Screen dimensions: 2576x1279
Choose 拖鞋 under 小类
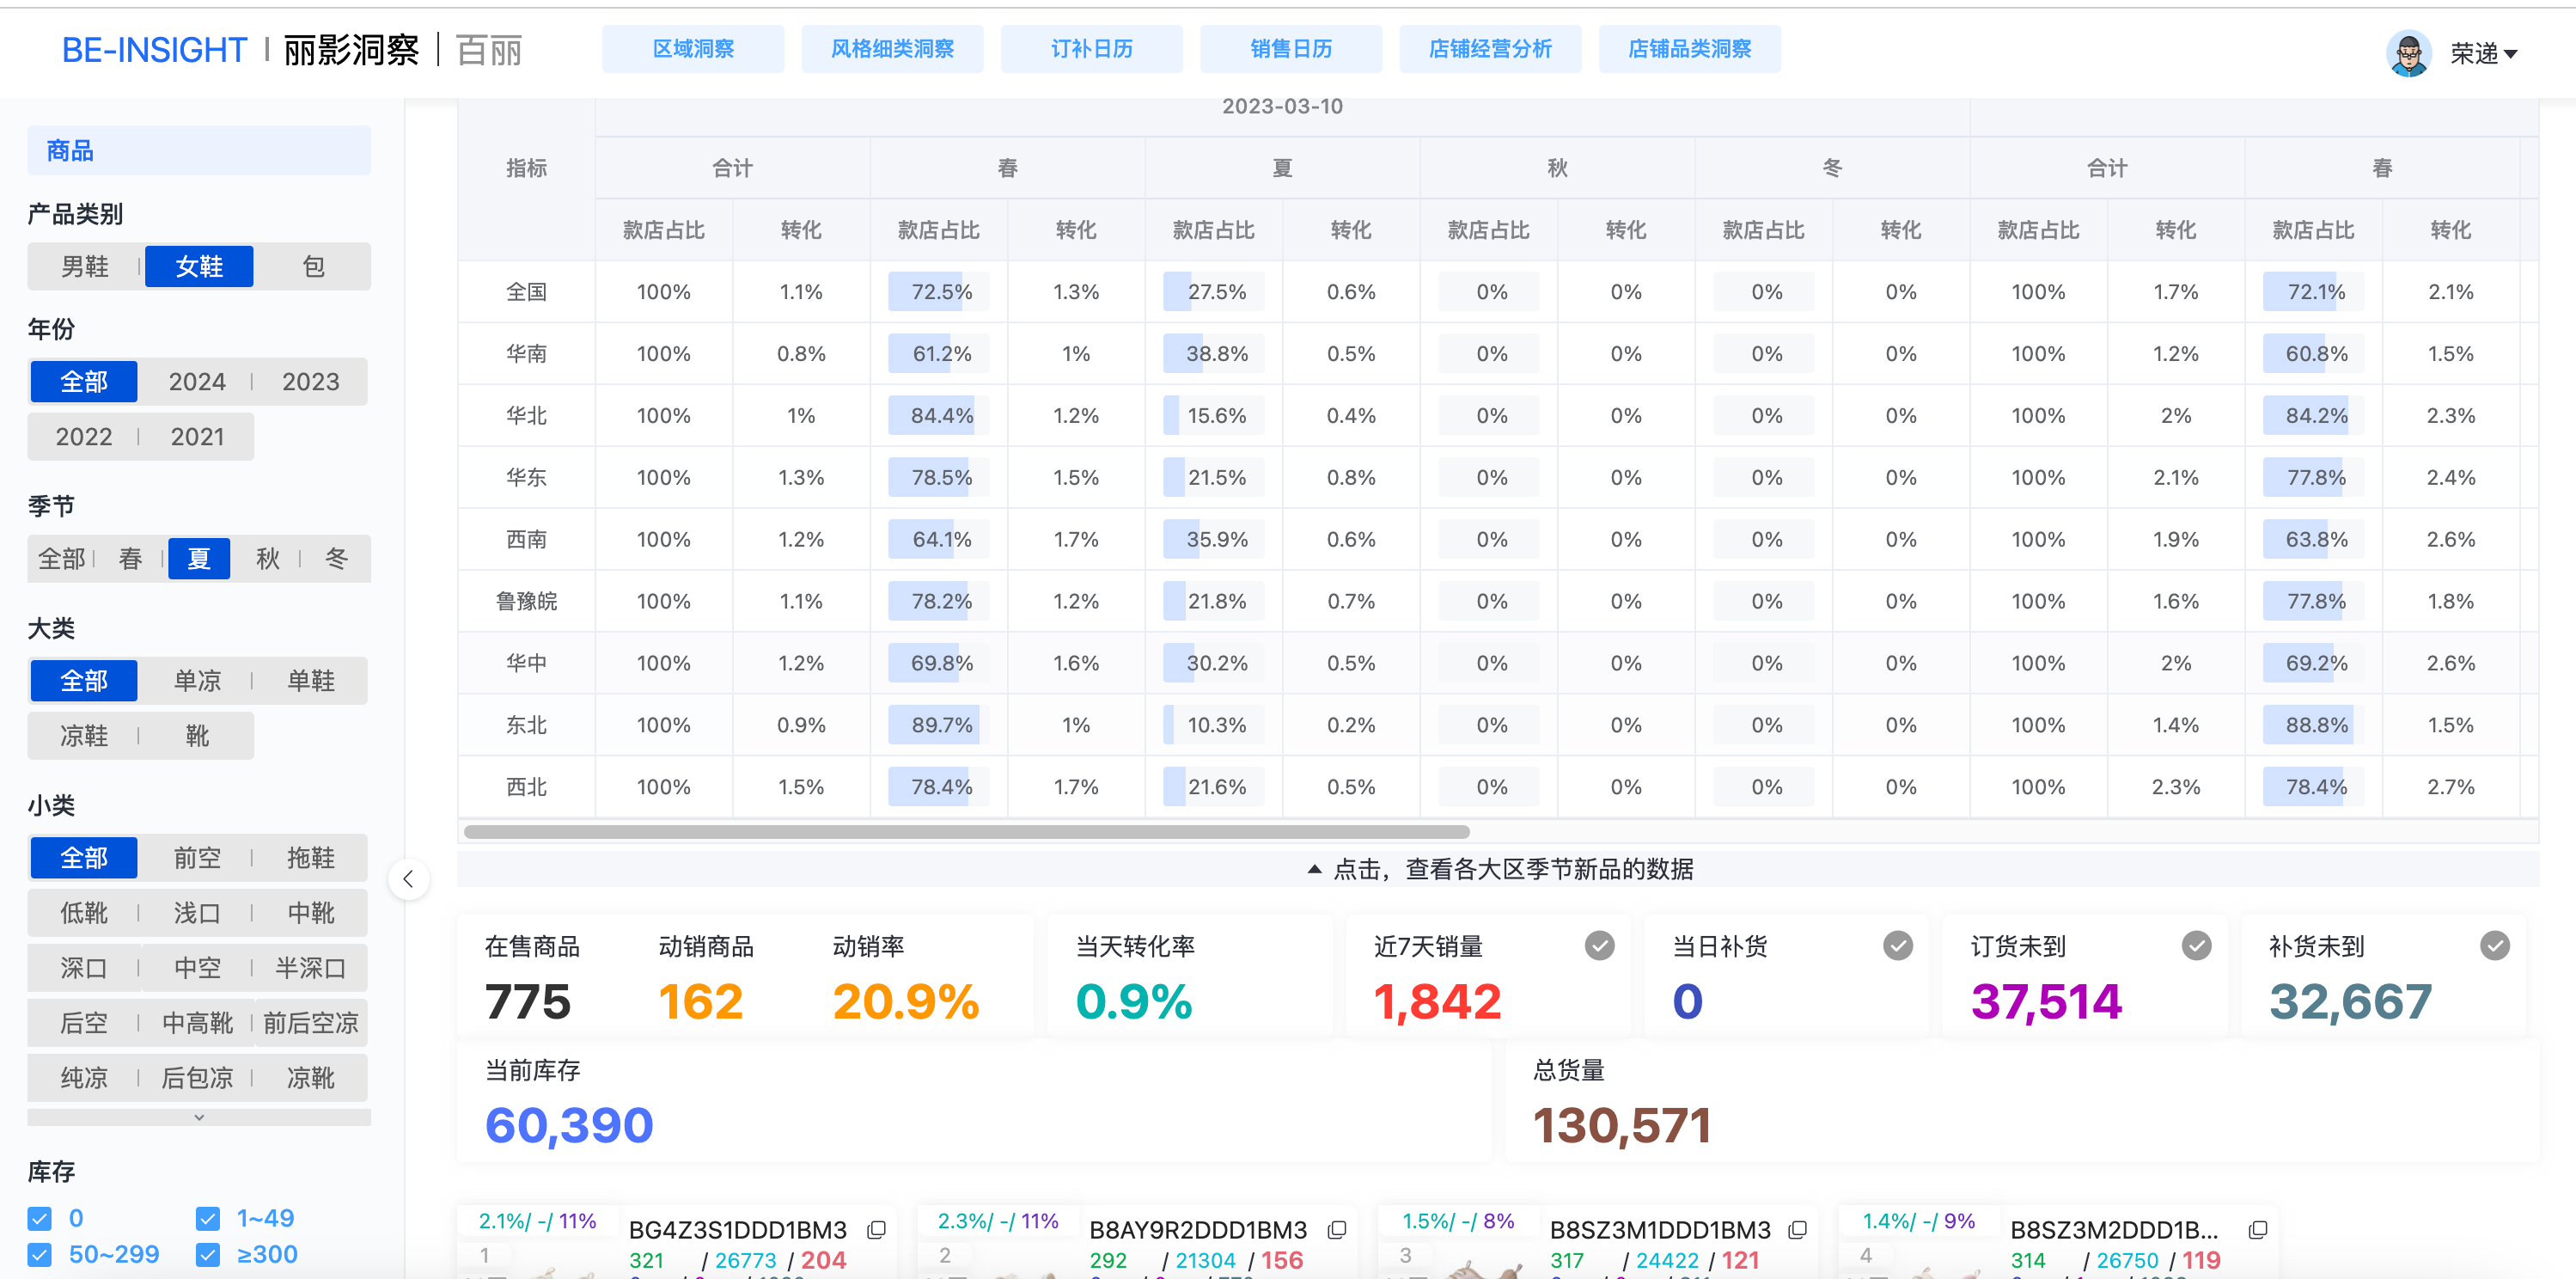click(311, 857)
